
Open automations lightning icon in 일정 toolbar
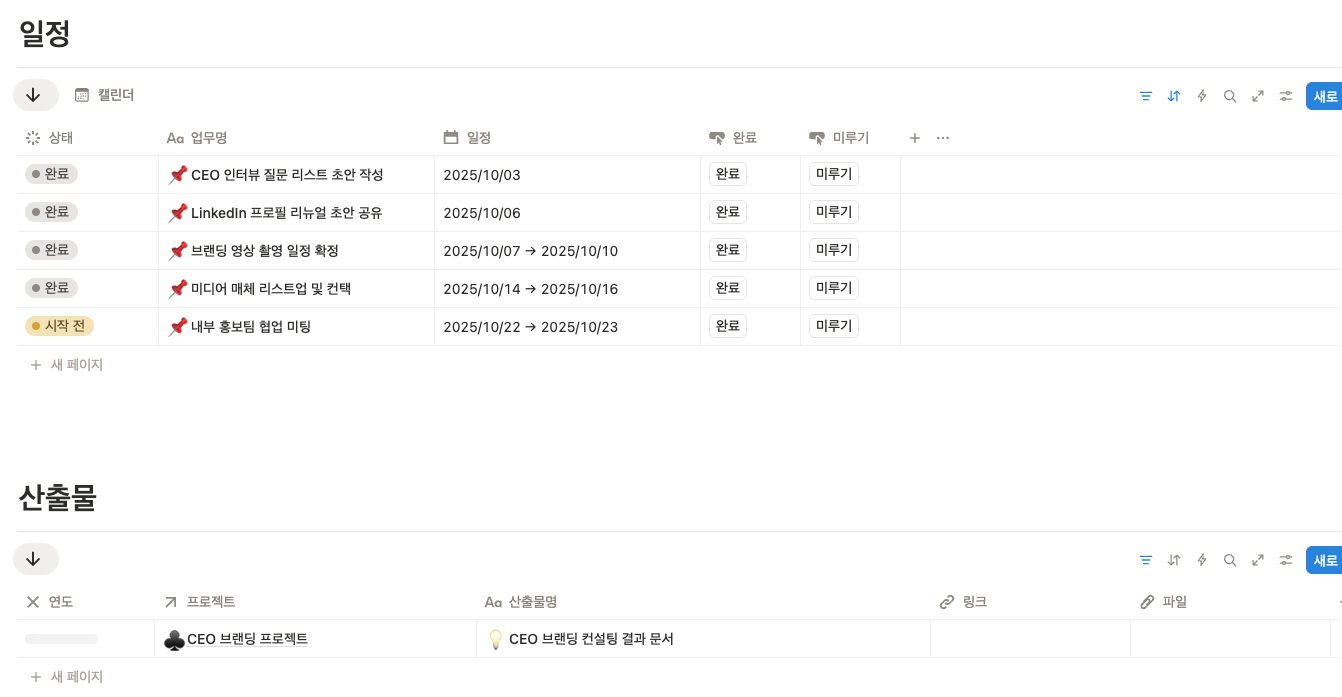tap(1202, 96)
